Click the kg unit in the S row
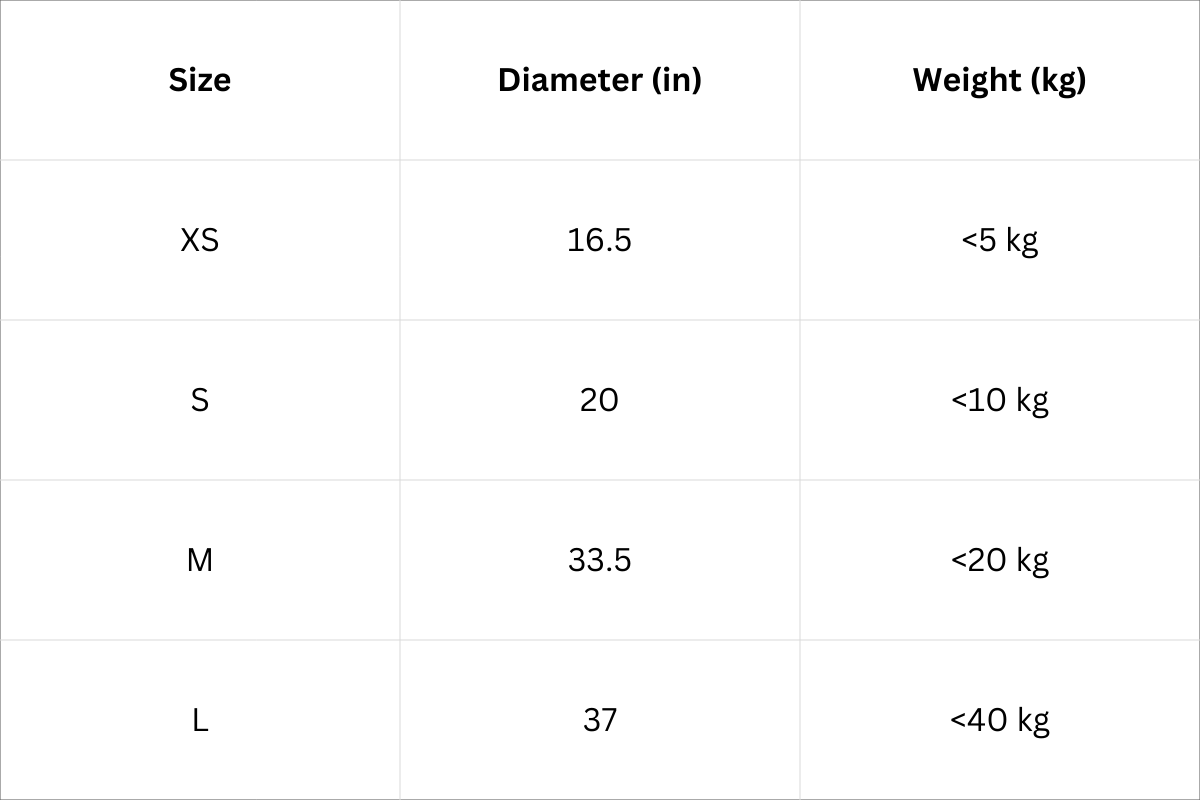This screenshot has width=1200, height=800. pos(1032,401)
